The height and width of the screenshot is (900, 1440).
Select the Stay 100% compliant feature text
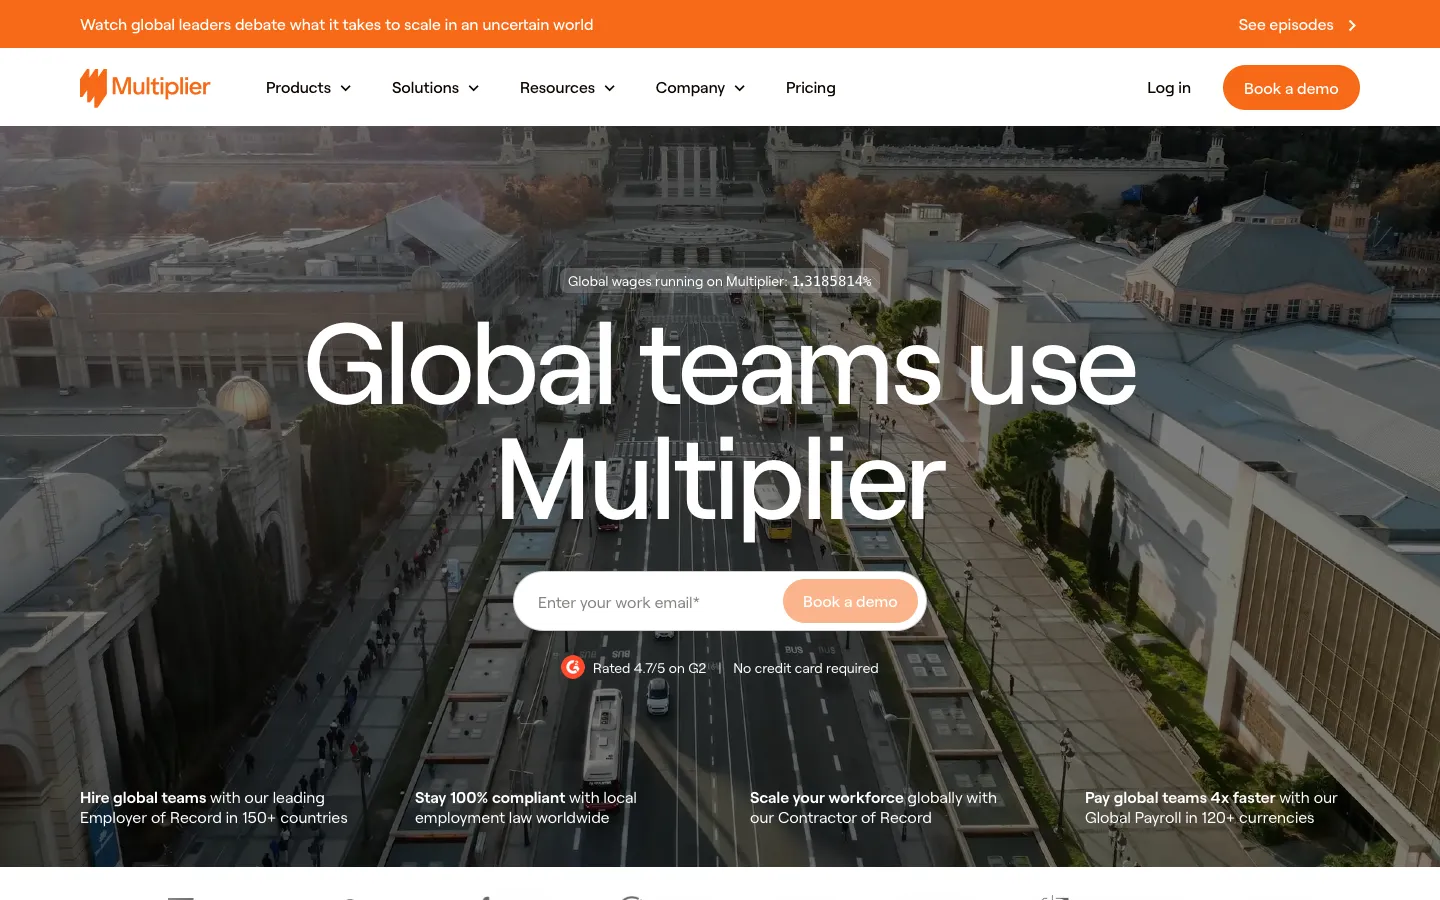tap(526, 808)
